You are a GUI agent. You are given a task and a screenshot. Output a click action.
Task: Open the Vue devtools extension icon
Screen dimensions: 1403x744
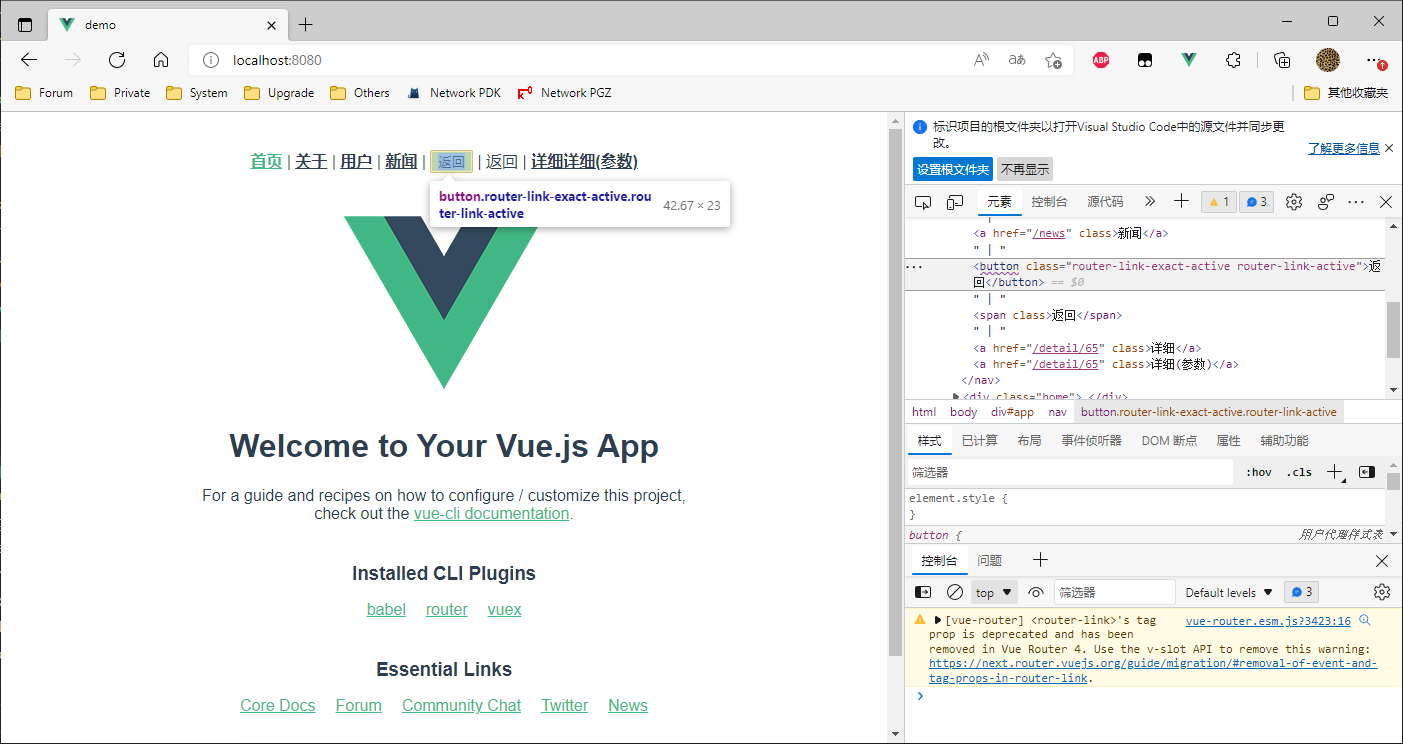[1188, 60]
